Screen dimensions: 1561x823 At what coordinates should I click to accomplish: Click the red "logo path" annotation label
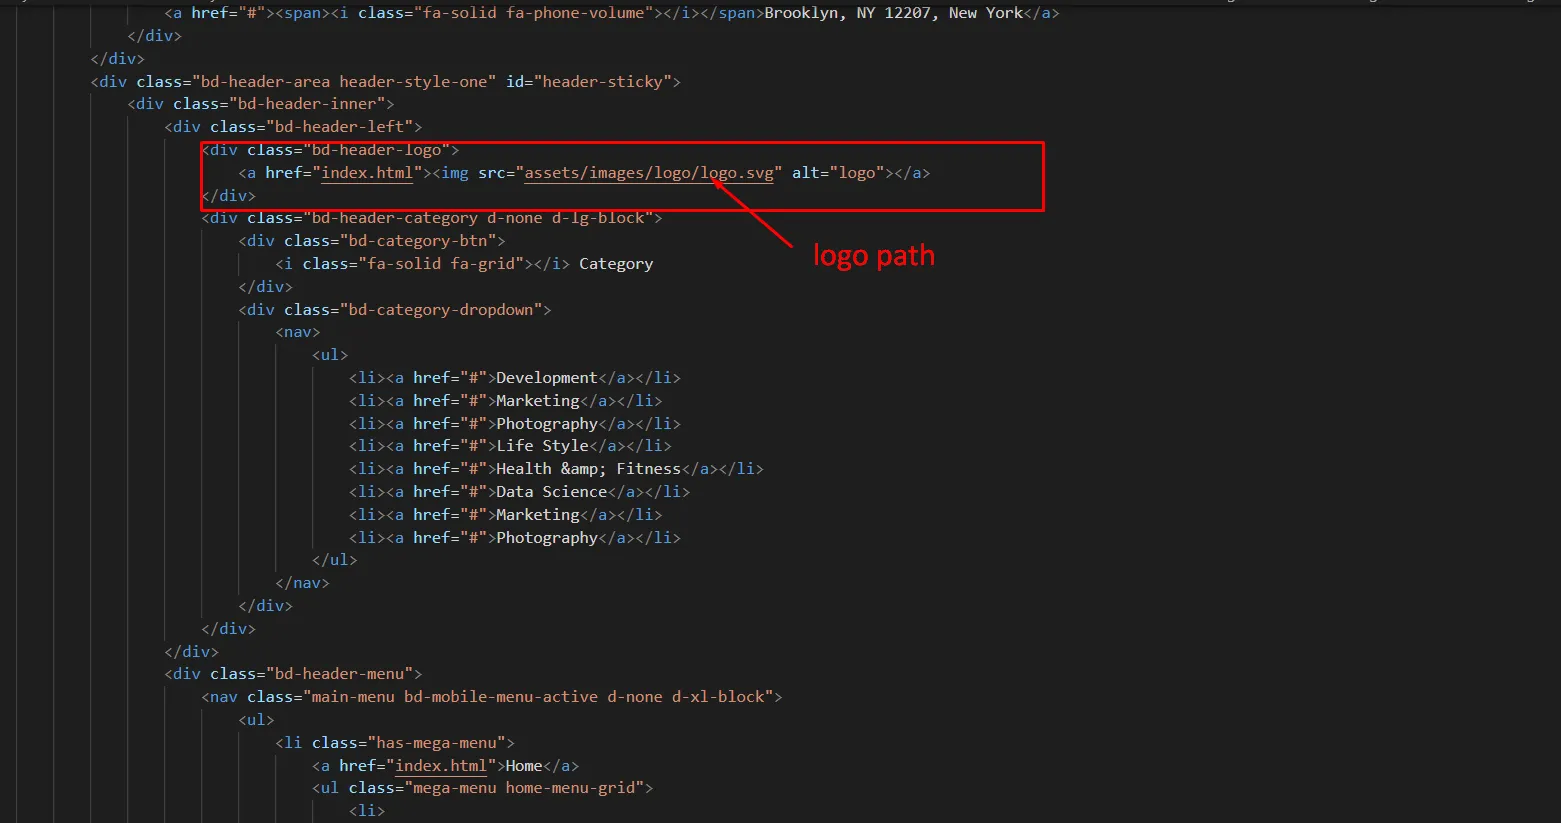coord(873,256)
